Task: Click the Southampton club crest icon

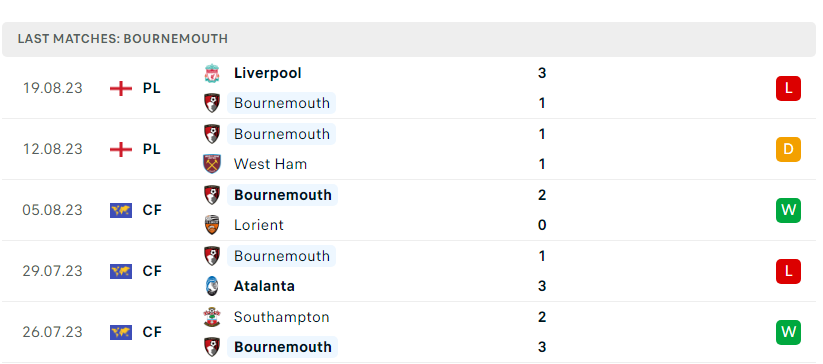Action: click(212, 317)
